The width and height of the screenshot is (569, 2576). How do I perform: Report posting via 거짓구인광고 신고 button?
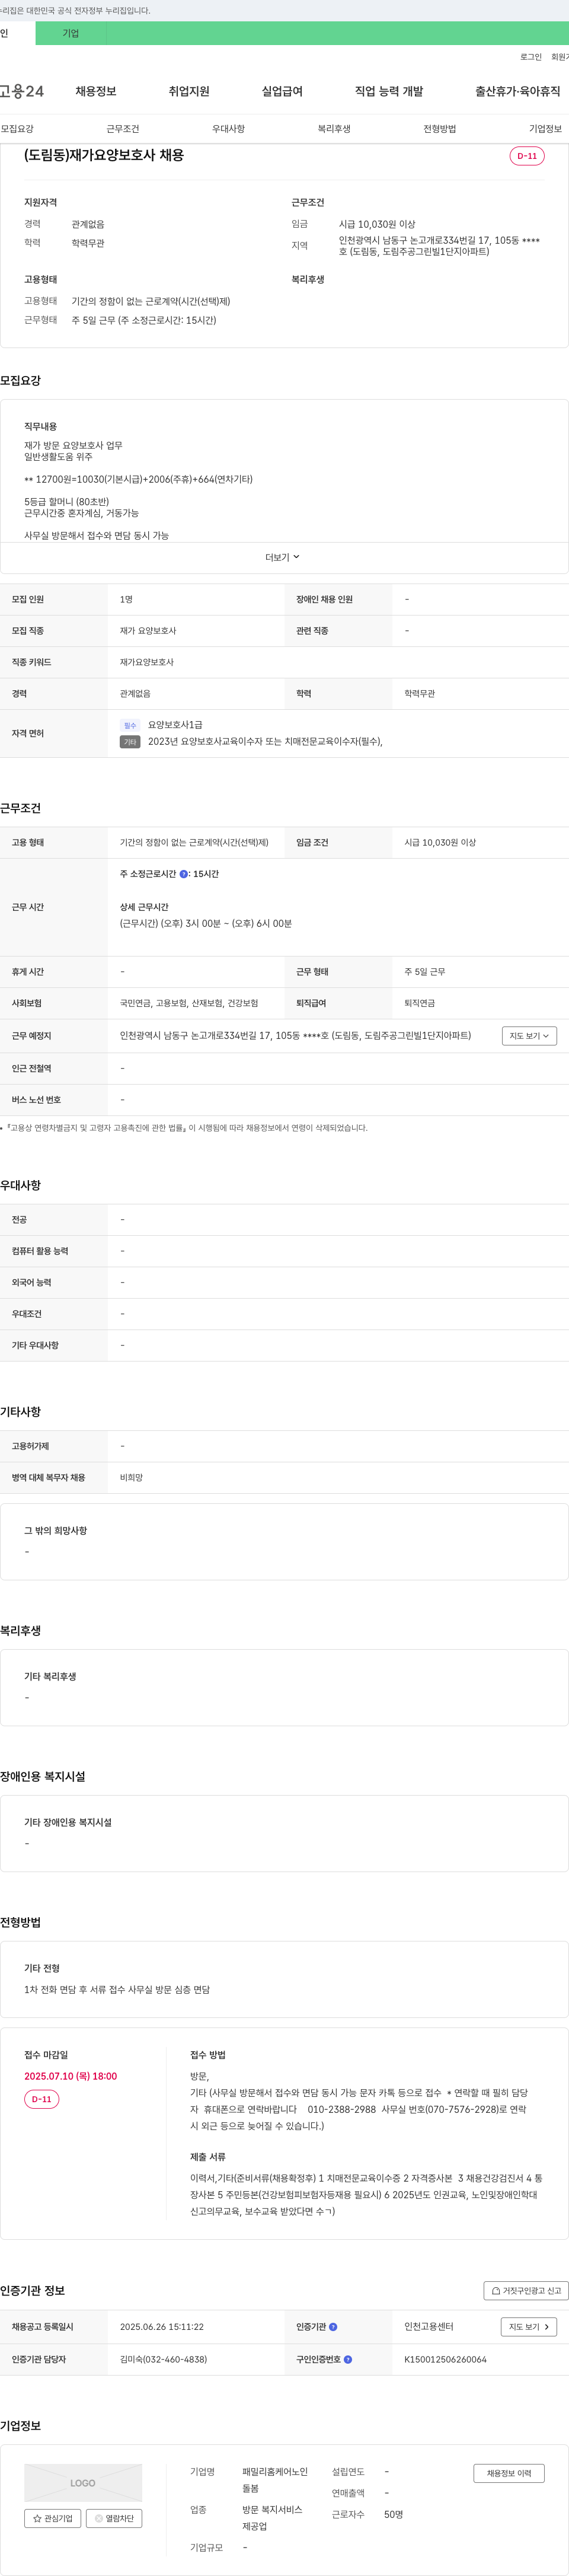click(x=526, y=2290)
